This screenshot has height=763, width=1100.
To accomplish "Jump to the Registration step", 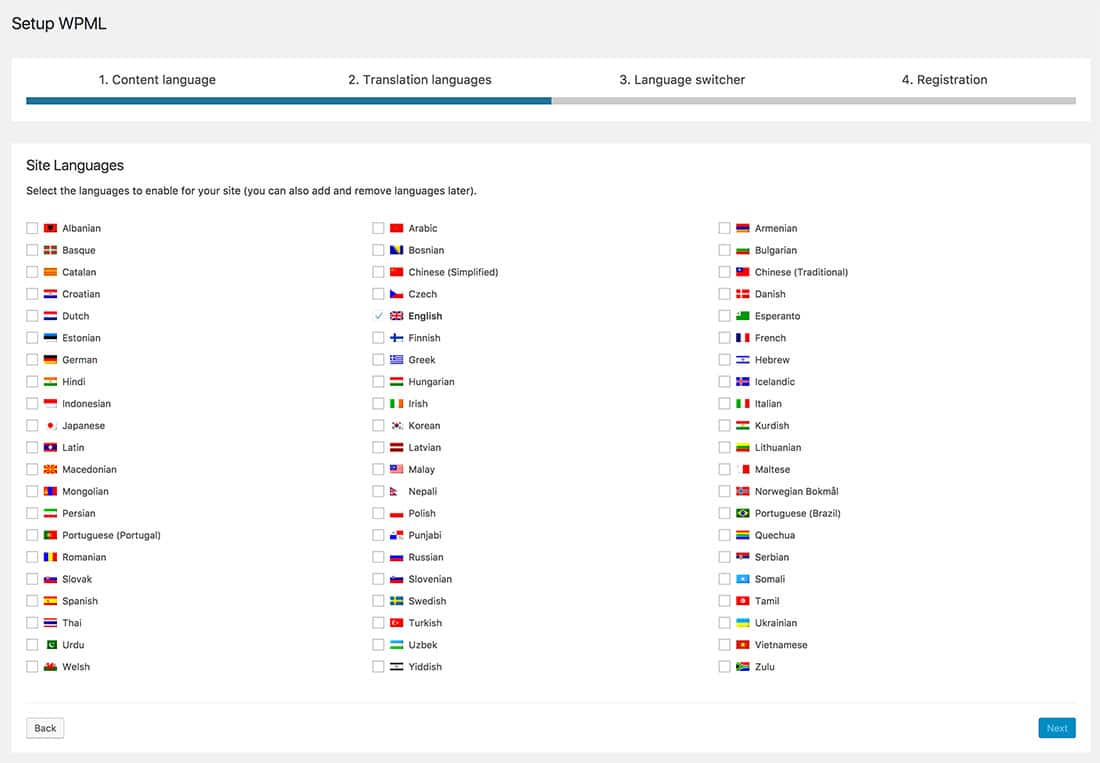I will click(944, 80).
